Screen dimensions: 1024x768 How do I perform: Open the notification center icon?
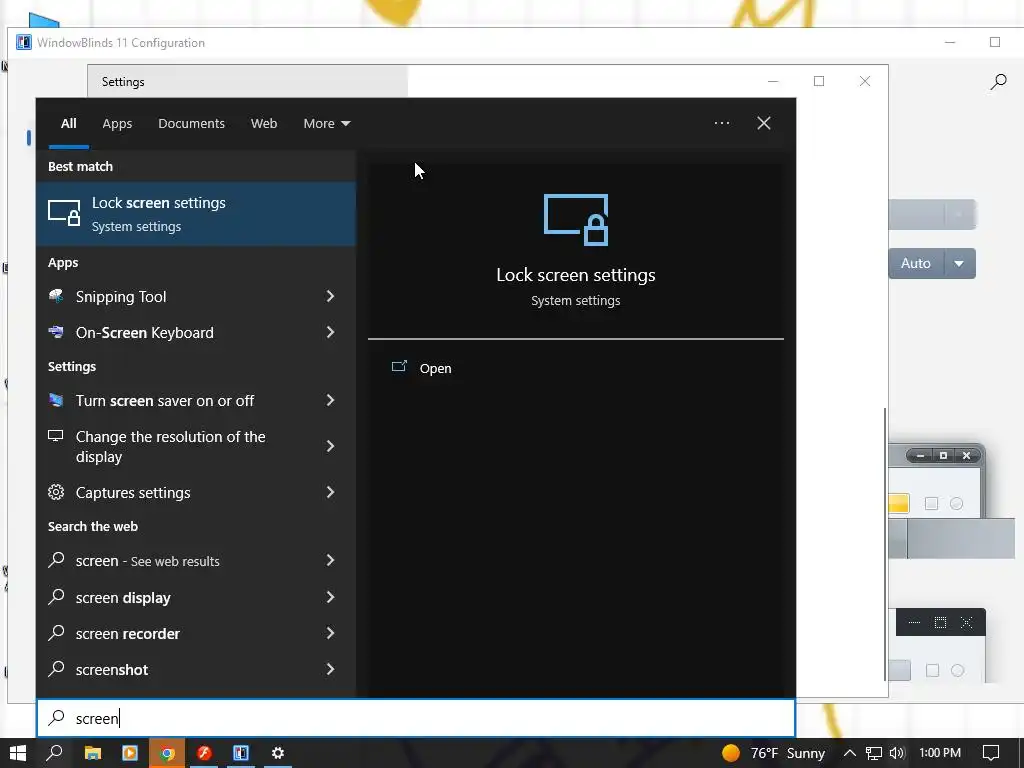click(x=991, y=753)
